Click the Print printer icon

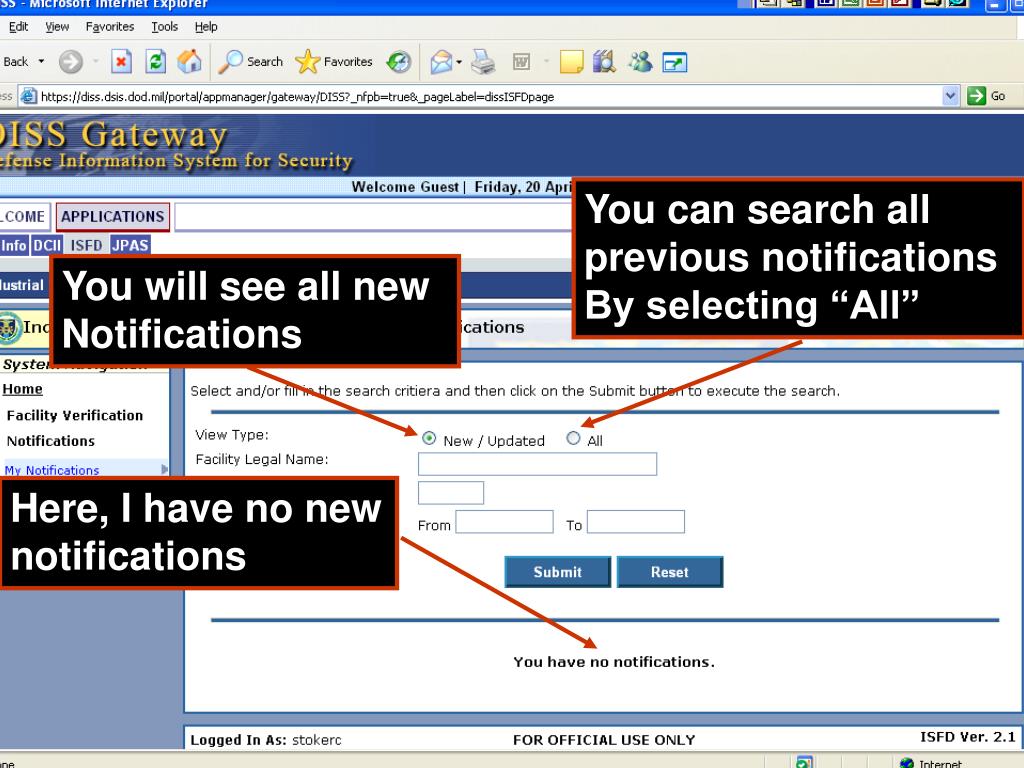click(x=484, y=62)
